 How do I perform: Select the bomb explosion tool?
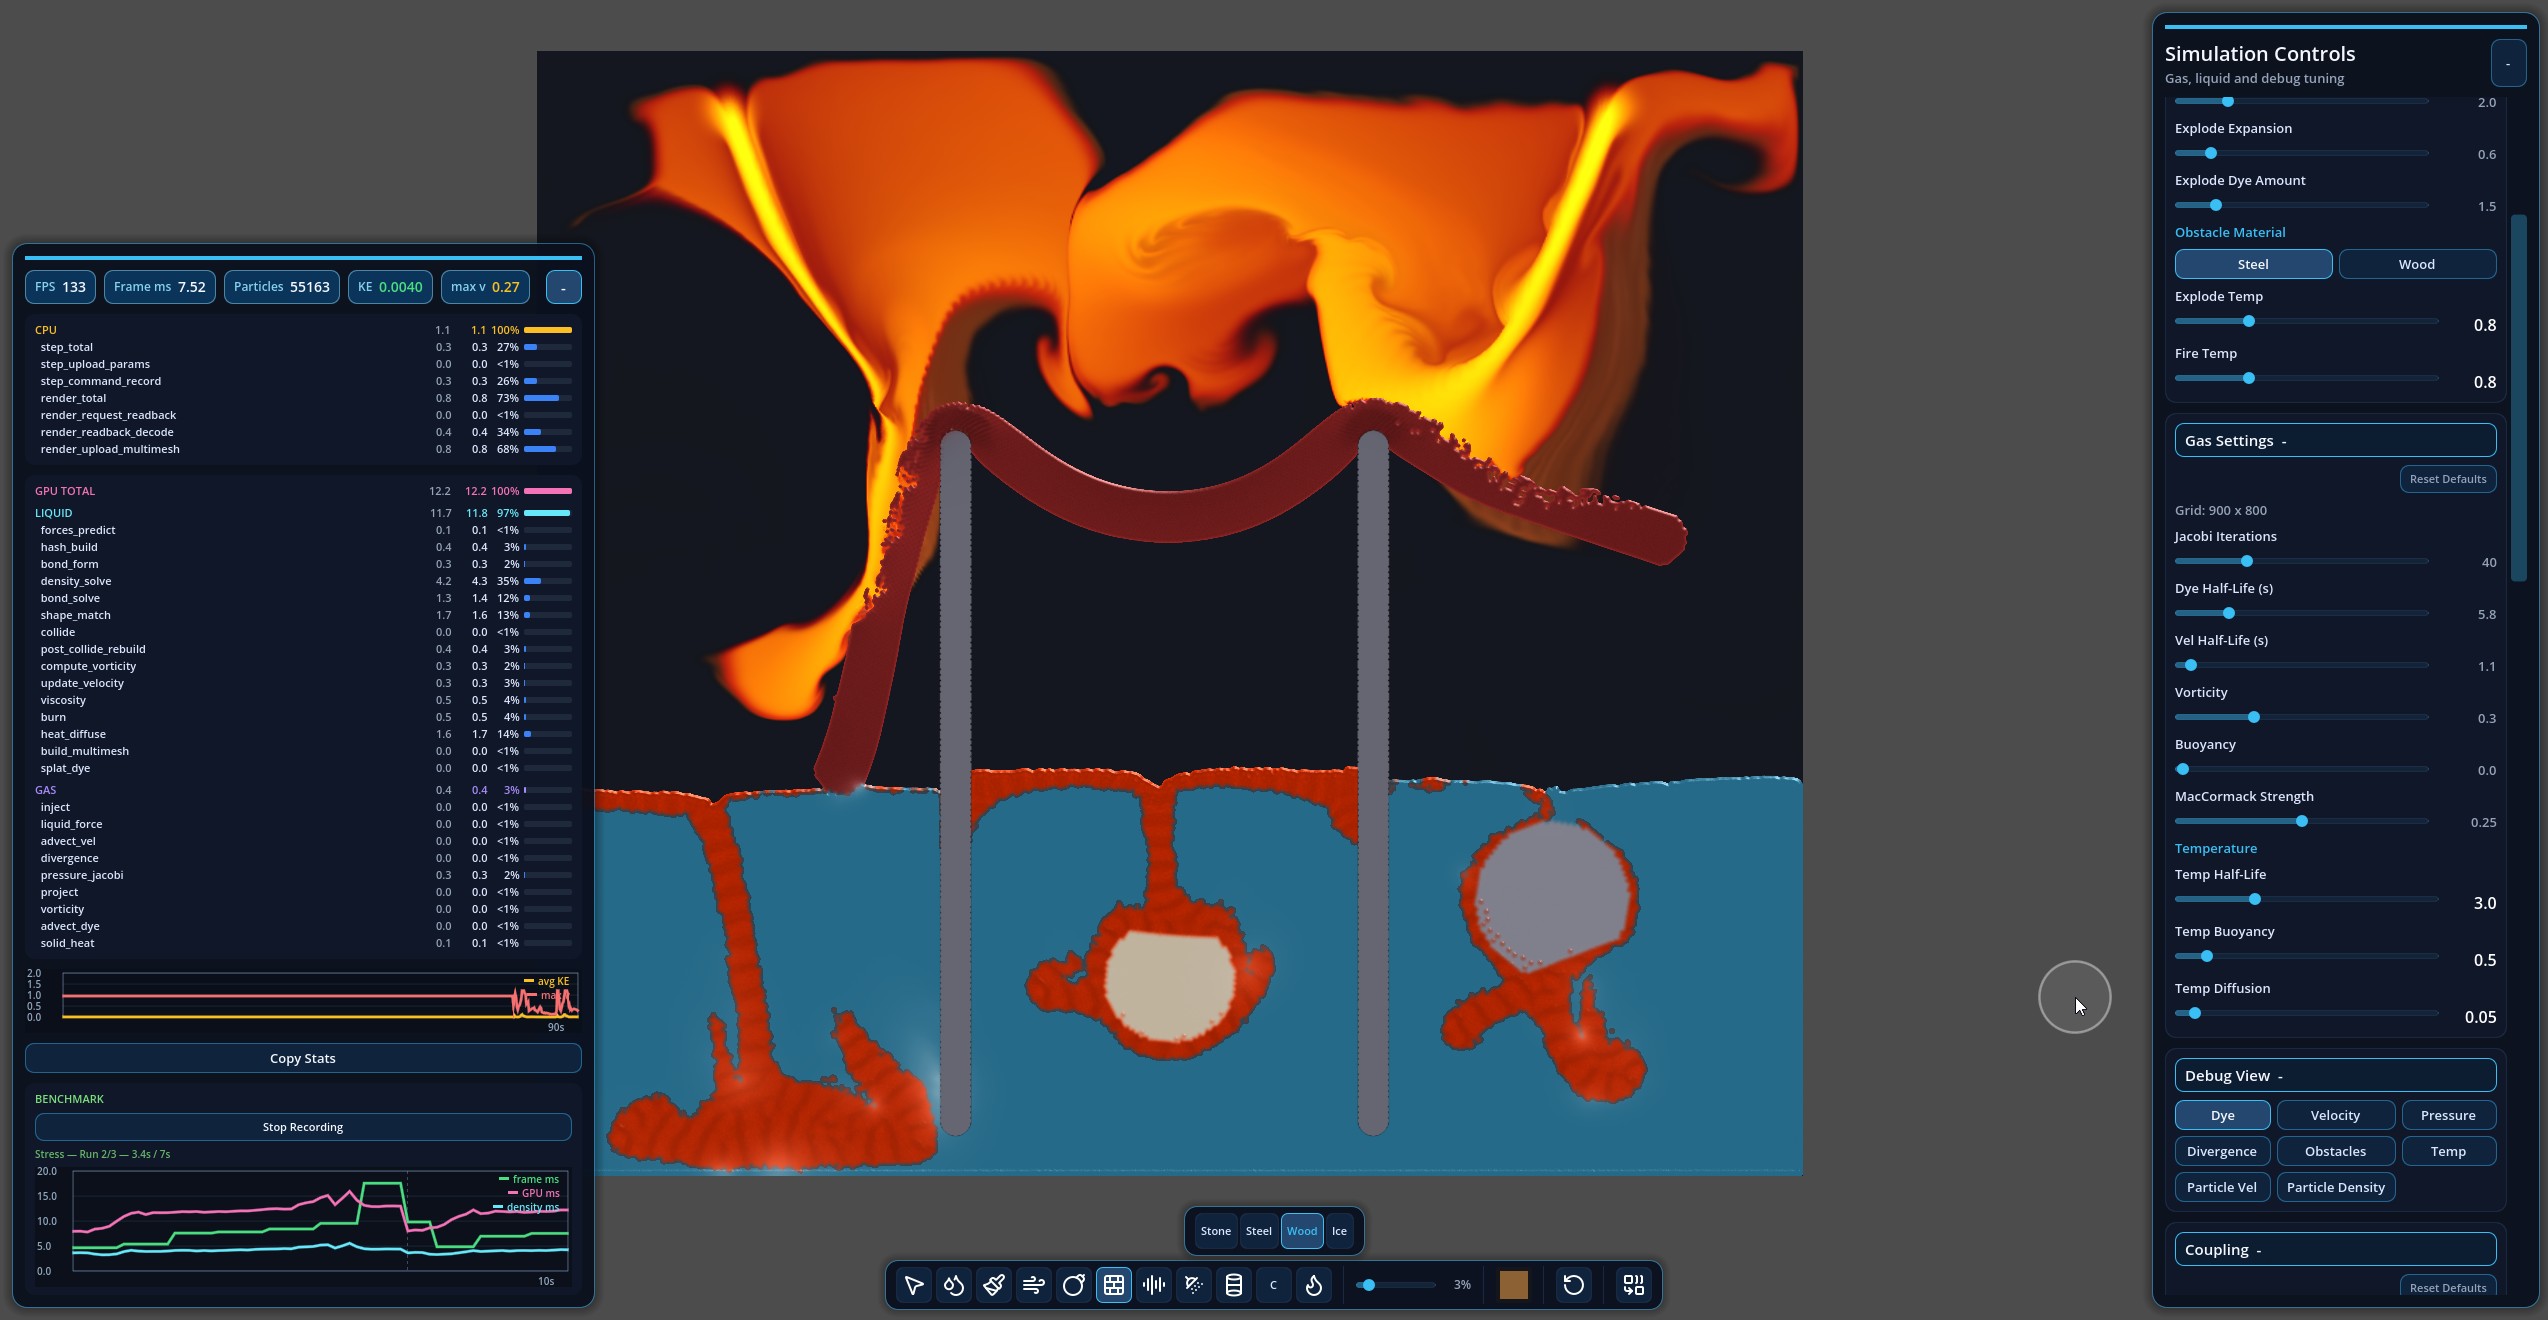pyautogui.click(x=1073, y=1285)
